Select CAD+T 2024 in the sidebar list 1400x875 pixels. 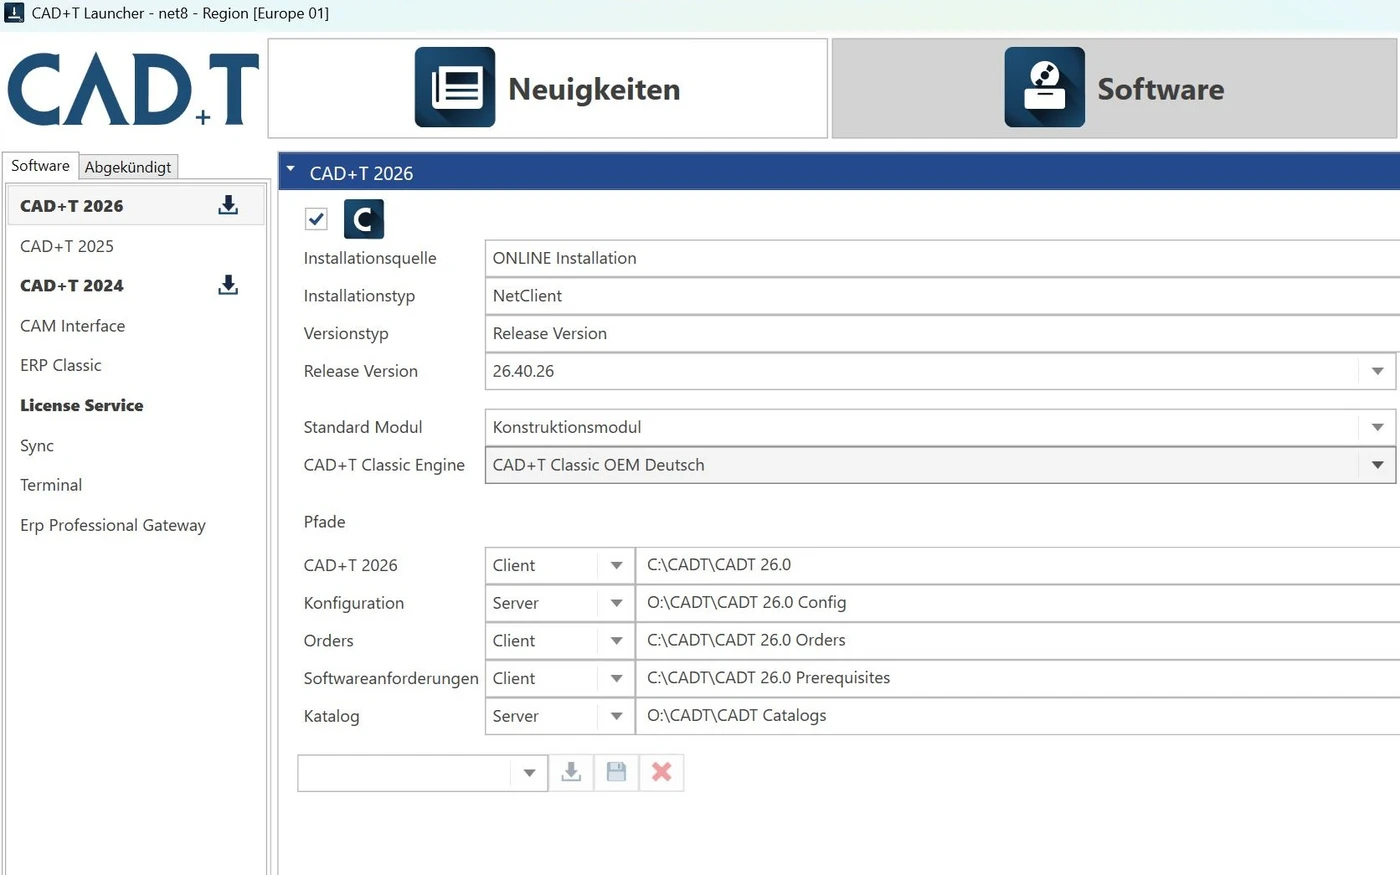135,285
